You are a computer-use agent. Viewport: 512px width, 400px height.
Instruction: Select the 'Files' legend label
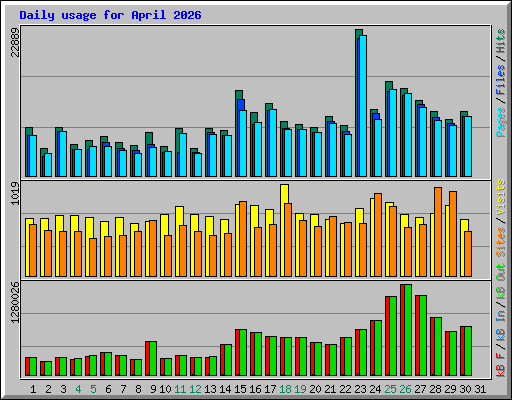[500, 80]
